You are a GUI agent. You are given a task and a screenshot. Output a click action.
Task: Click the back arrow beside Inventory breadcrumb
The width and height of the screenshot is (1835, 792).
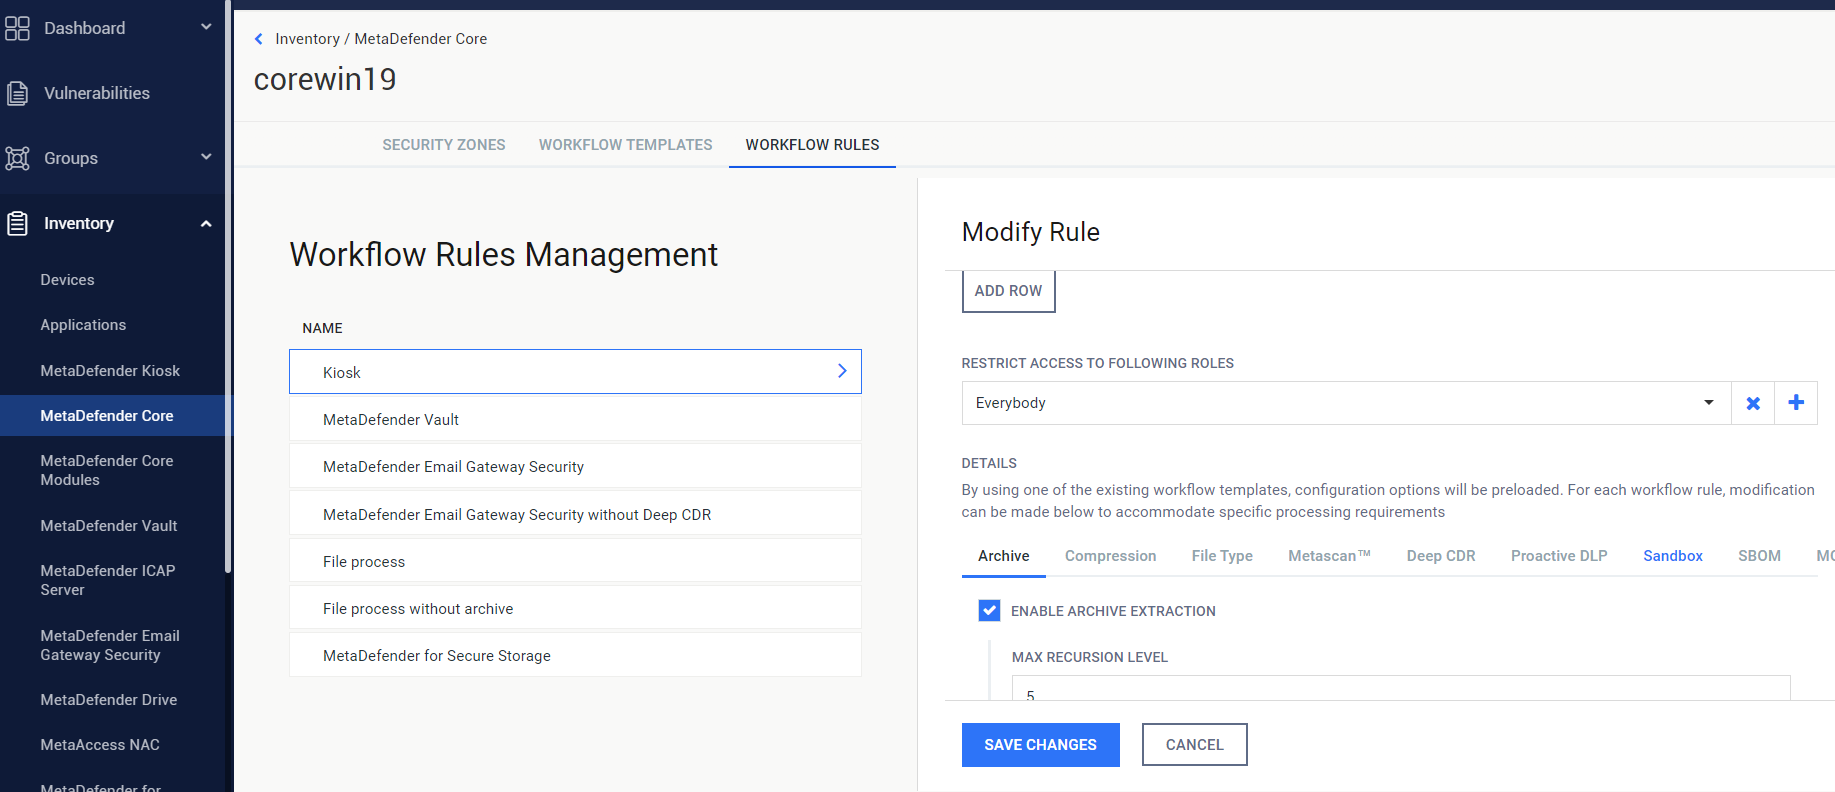coord(259,39)
